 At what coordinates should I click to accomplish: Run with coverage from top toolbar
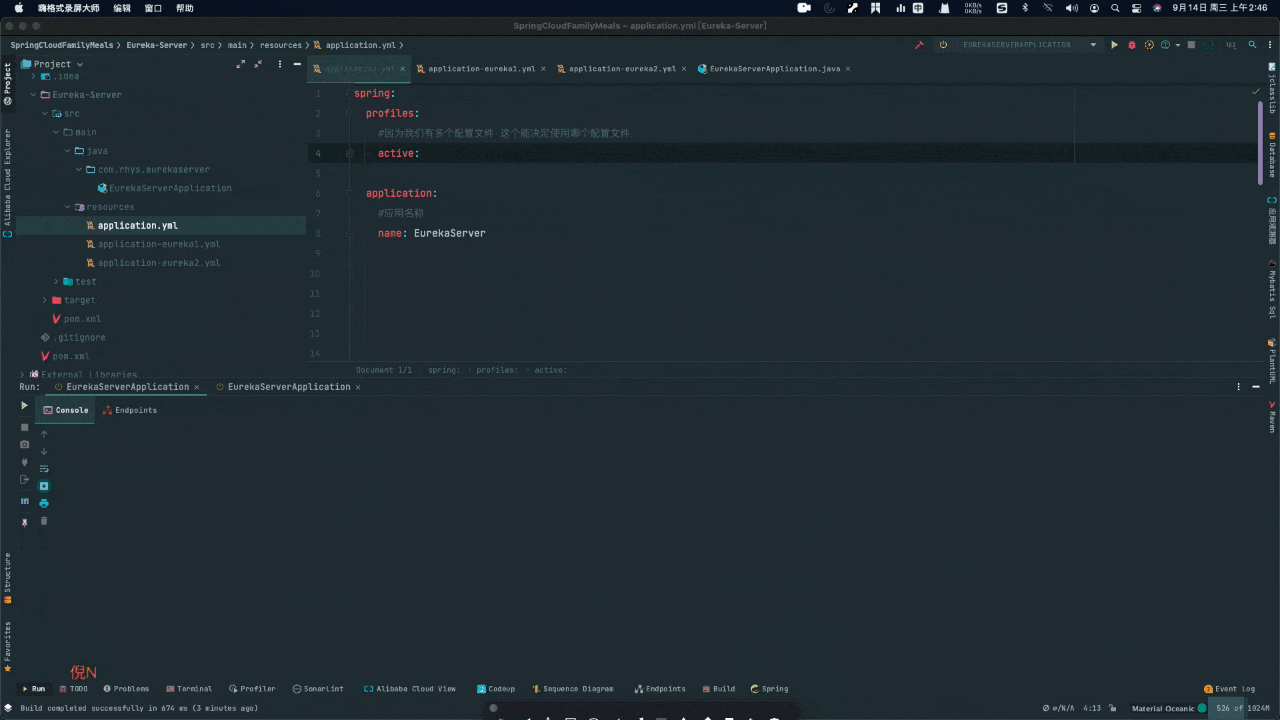click(1149, 45)
